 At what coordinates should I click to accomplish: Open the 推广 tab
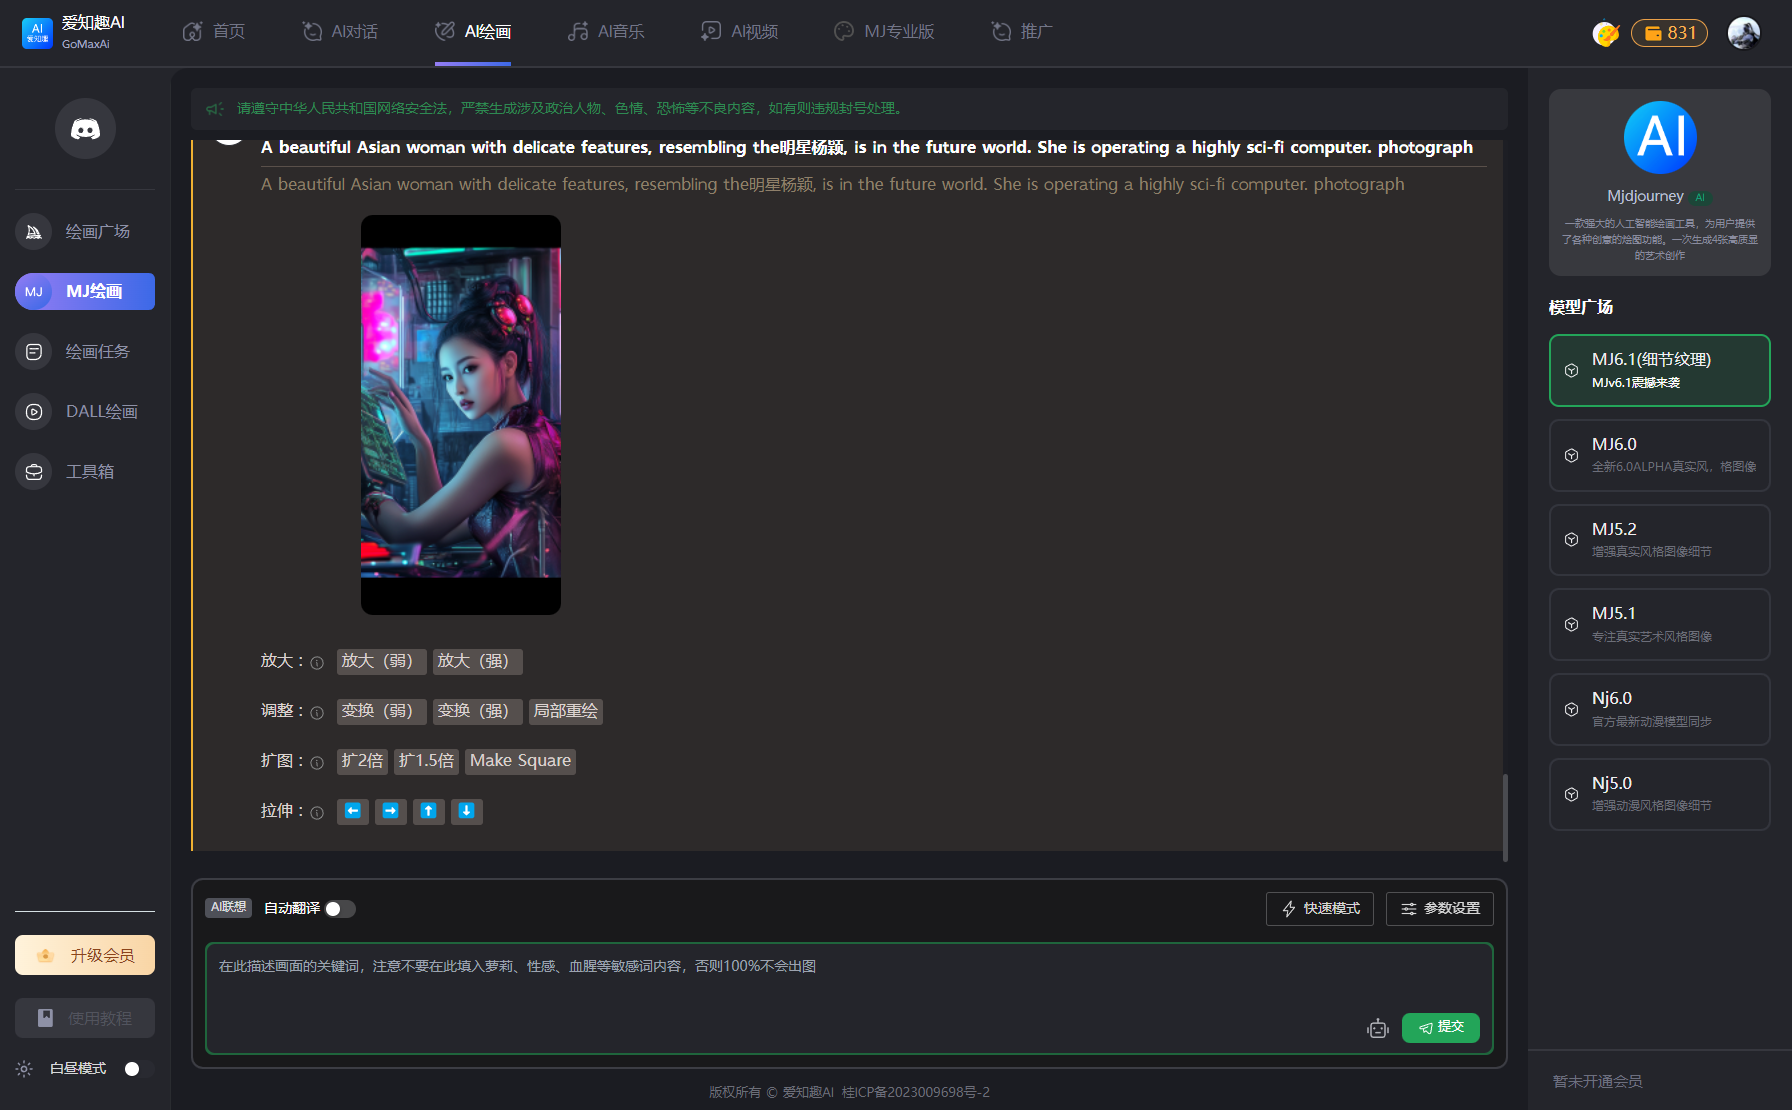(1022, 32)
